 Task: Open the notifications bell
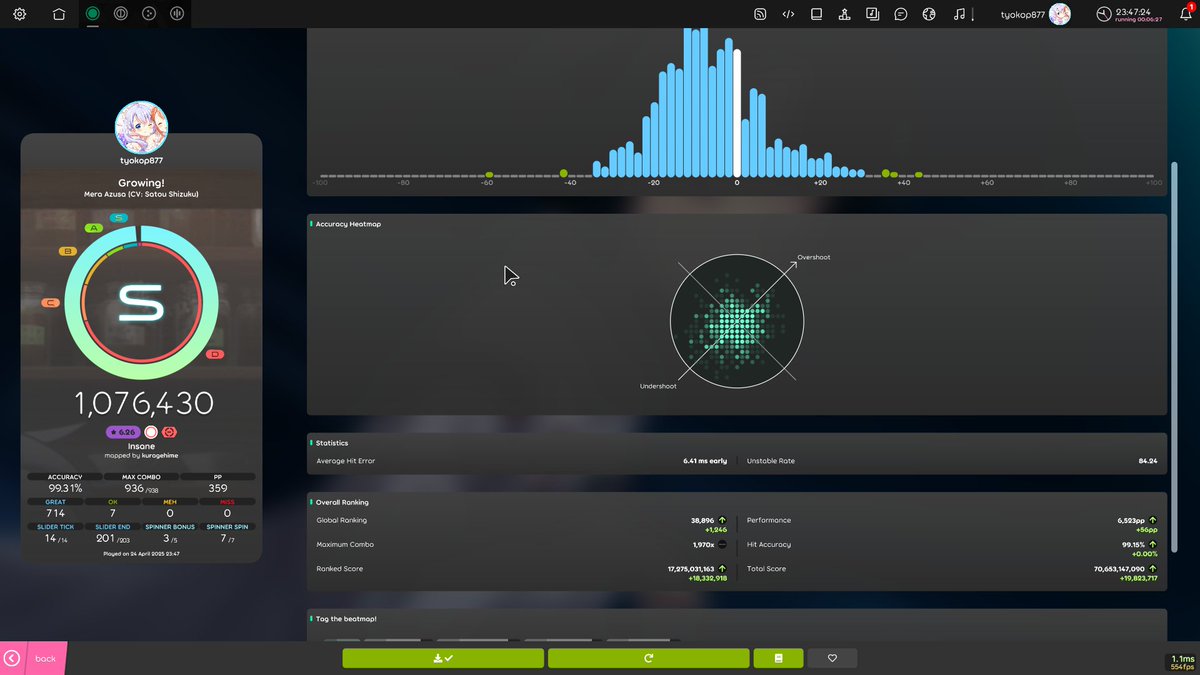(1185, 14)
